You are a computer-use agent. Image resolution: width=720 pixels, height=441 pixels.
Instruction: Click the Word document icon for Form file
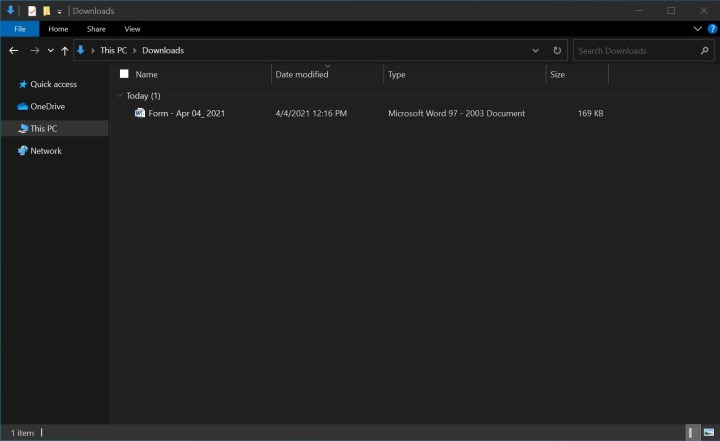pyautogui.click(x=140, y=113)
